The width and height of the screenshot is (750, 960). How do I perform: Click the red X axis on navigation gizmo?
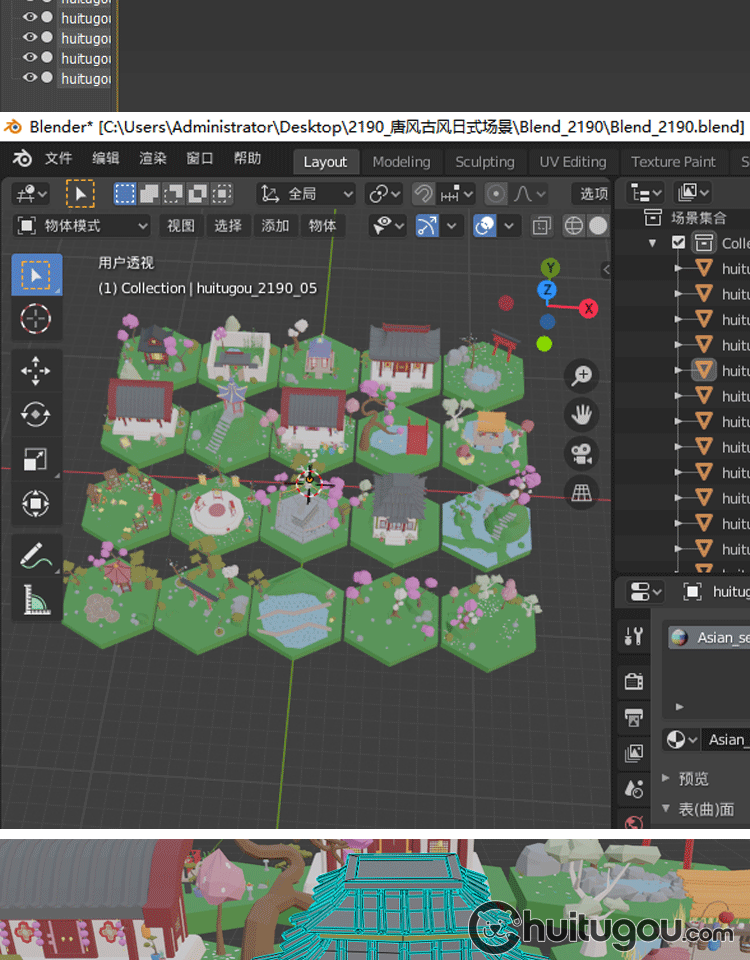coord(588,308)
